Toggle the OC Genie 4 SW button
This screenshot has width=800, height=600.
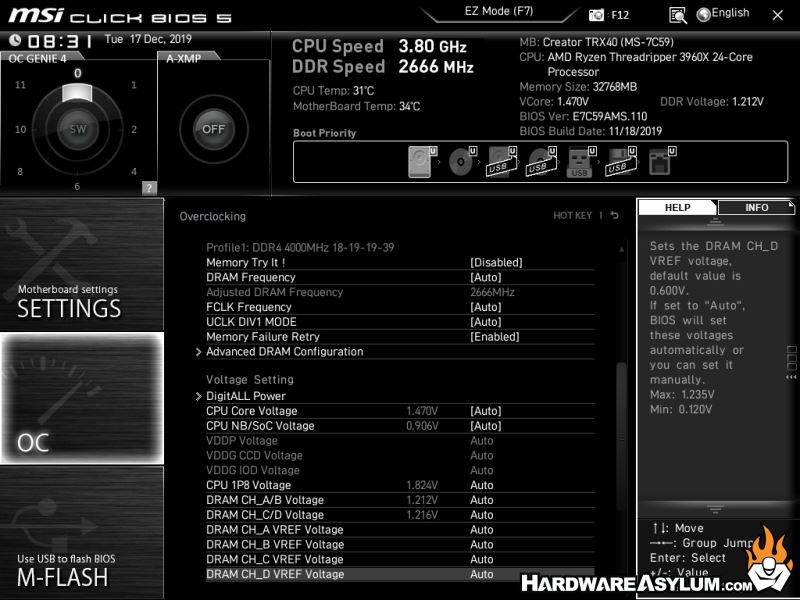pyautogui.click(x=78, y=129)
